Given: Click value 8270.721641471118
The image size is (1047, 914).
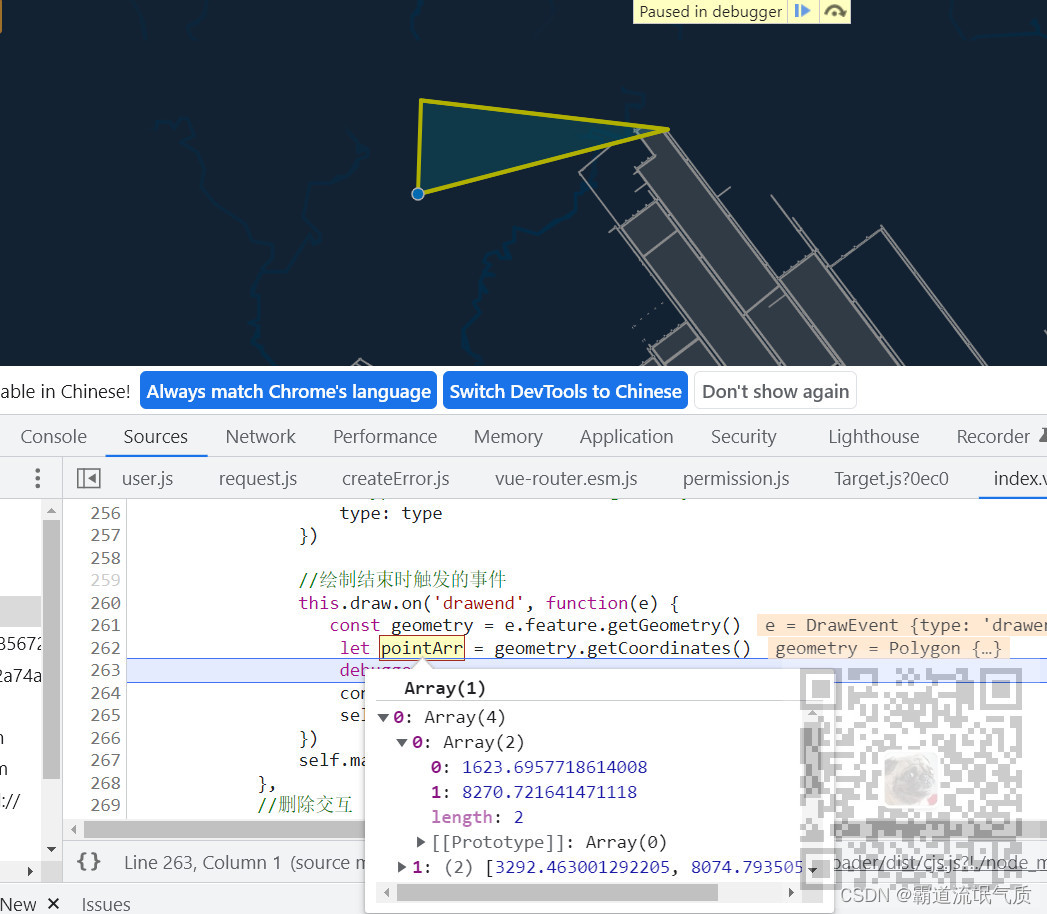Looking at the screenshot, I should [549, 792].
